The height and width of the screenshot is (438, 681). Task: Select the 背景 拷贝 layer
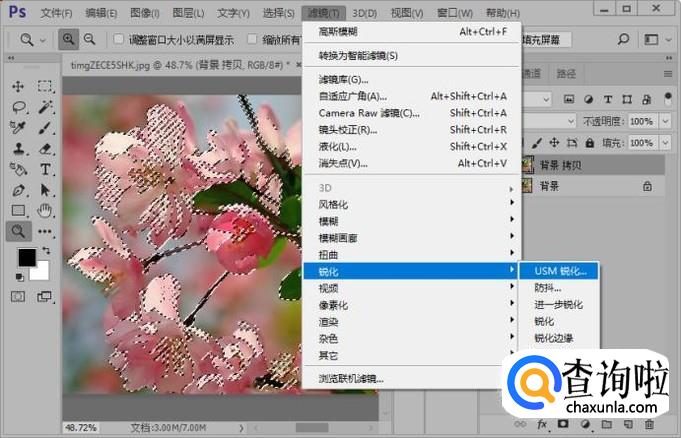coord(592,165)
